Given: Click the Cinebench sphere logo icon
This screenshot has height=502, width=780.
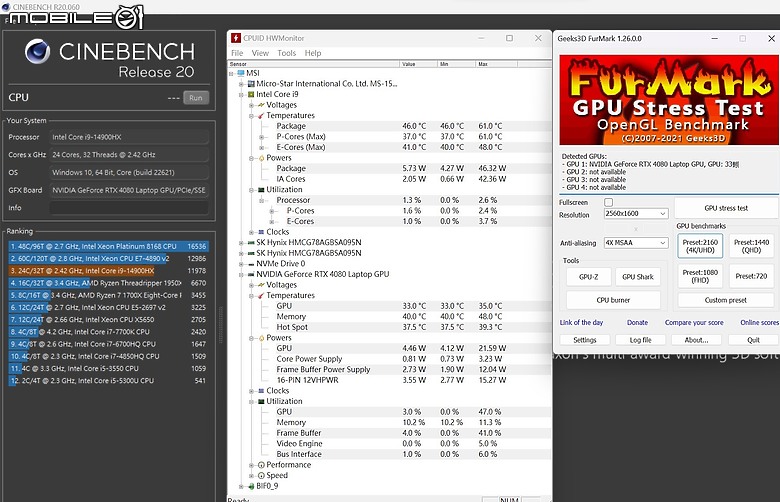Looking at the screenshot, I should point(37,51).
